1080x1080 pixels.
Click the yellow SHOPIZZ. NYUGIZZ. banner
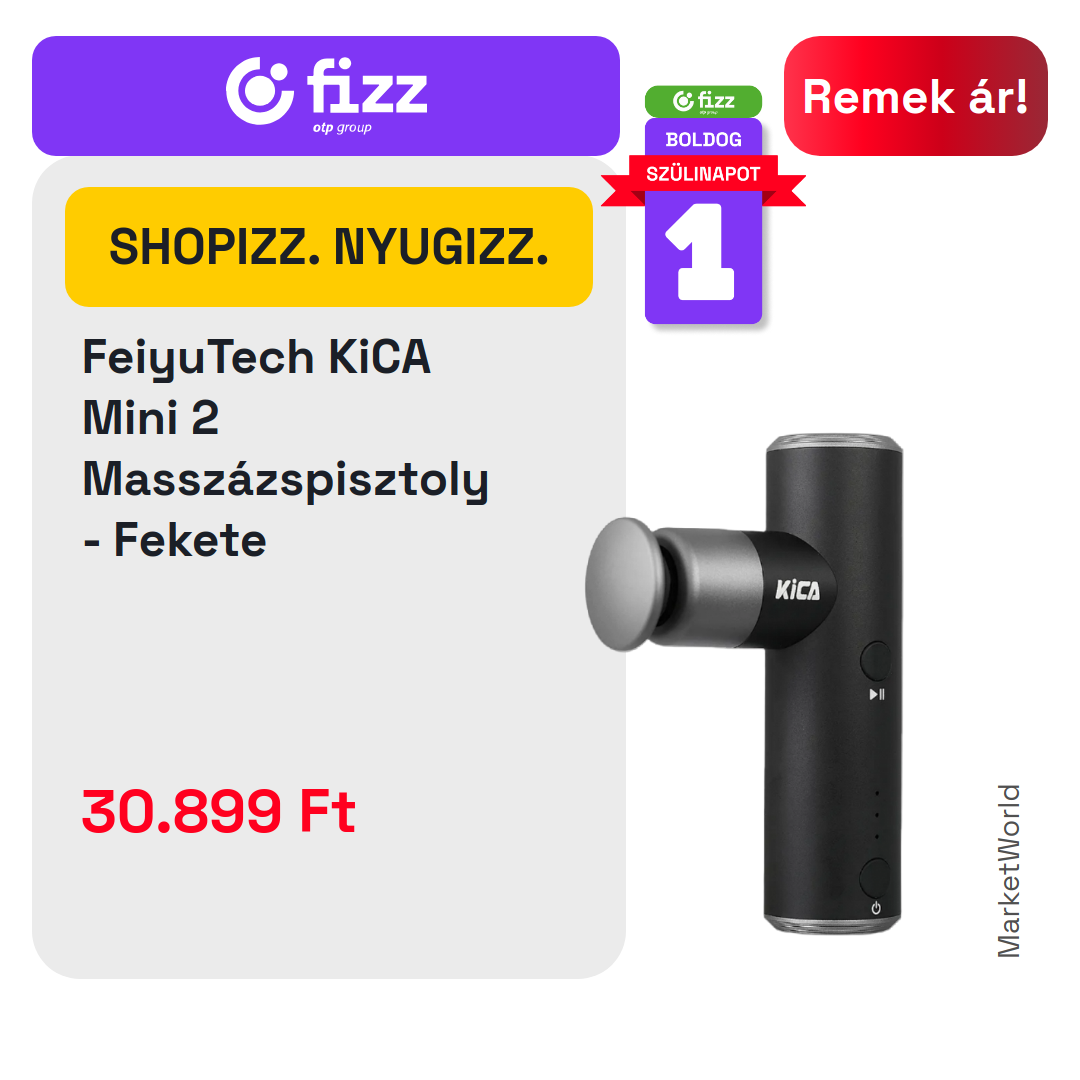click(x=329, y=247)
